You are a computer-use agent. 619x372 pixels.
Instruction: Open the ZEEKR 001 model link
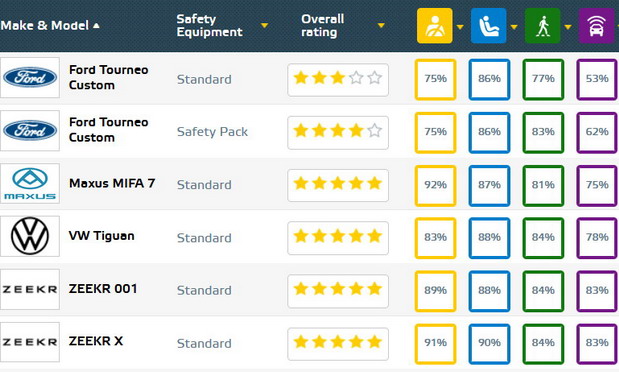pos(103,289)
